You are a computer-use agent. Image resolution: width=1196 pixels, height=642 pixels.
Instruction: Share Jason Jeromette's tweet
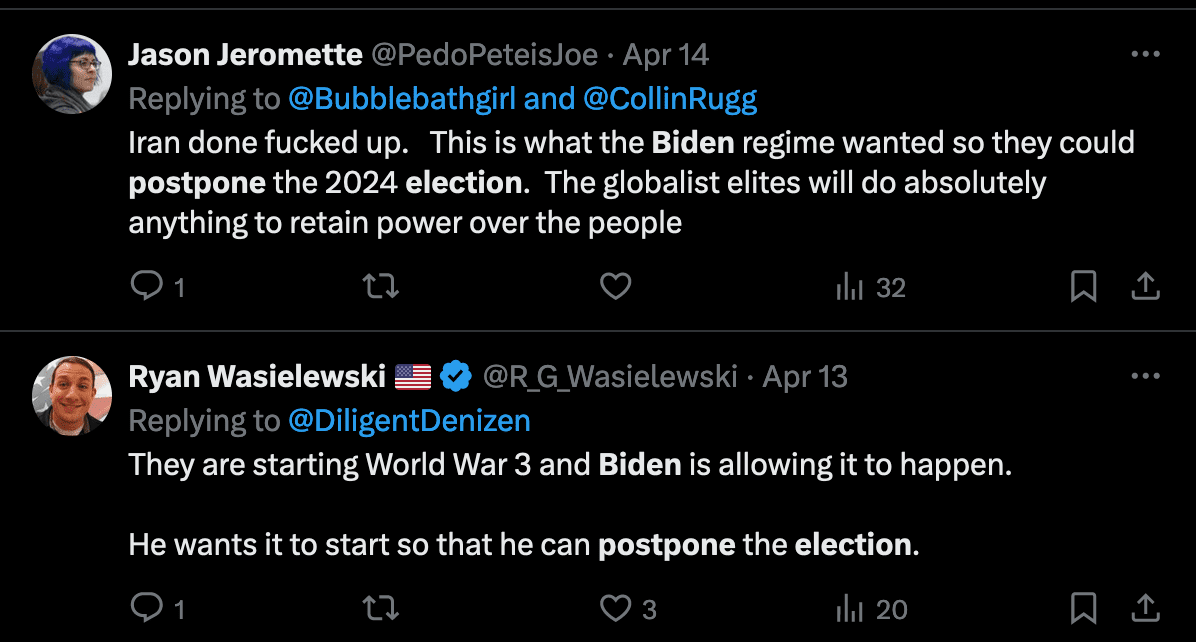1145,288
